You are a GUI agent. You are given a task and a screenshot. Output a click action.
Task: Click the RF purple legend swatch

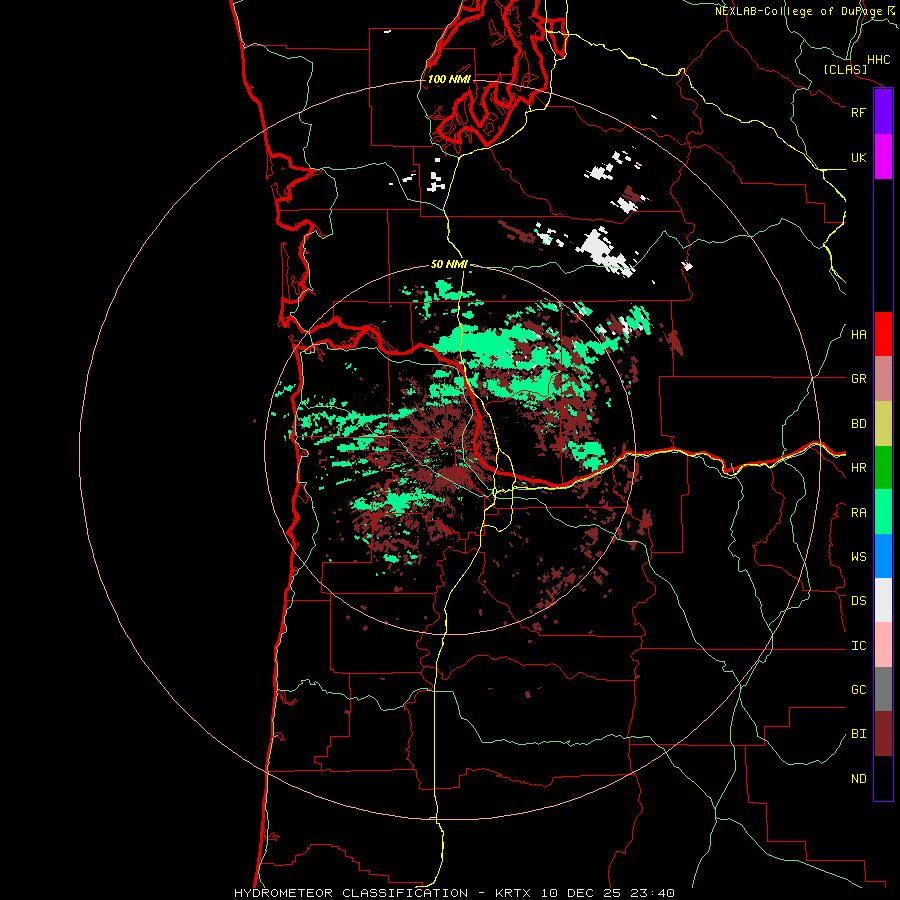[x=883, y=112]
